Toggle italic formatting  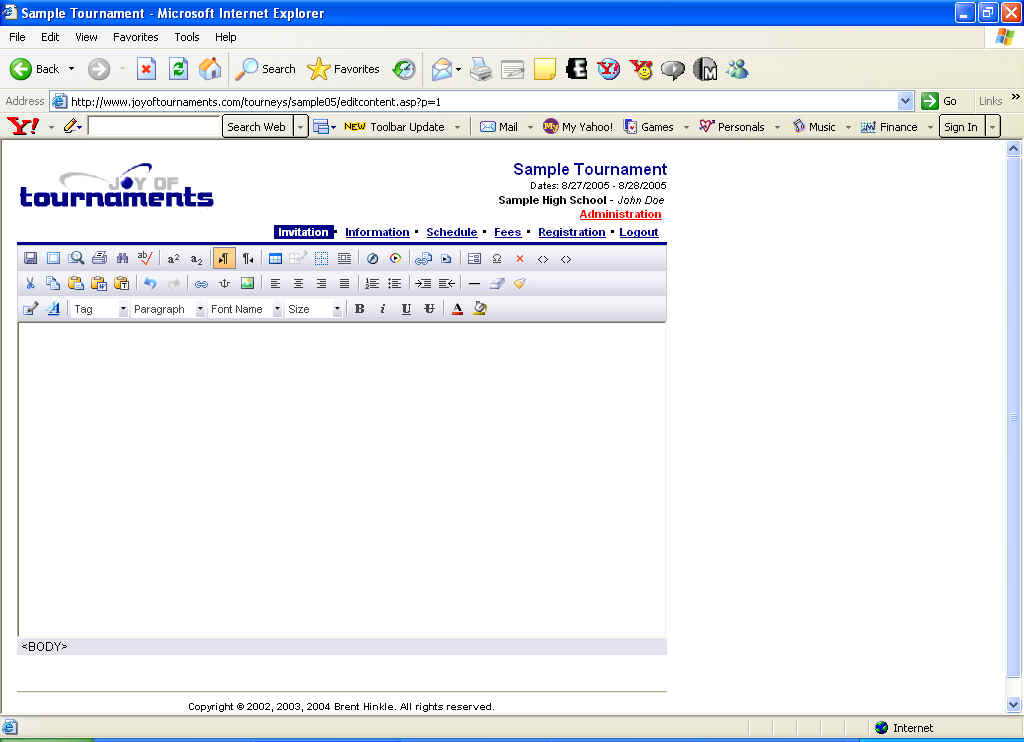(x=382, y=309)
